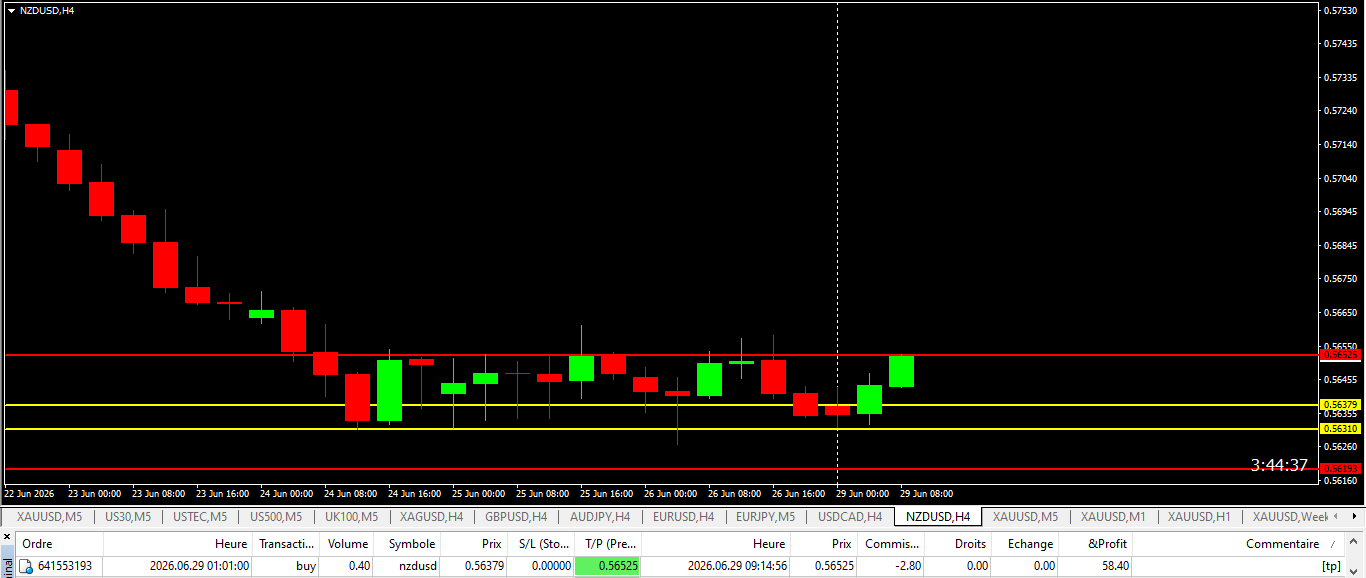Click the 26 Jun 16:00 time axis label
Image resolution: width=1366 pixels, height=578 pixels.
tap(798, 493)
